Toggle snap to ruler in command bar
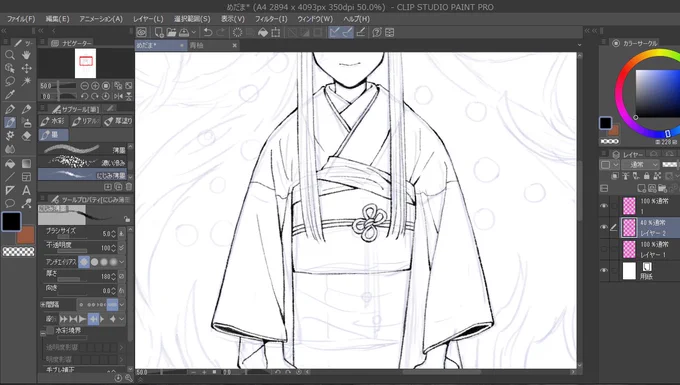This screenshot has height=385, width=680. click(334, 33)
